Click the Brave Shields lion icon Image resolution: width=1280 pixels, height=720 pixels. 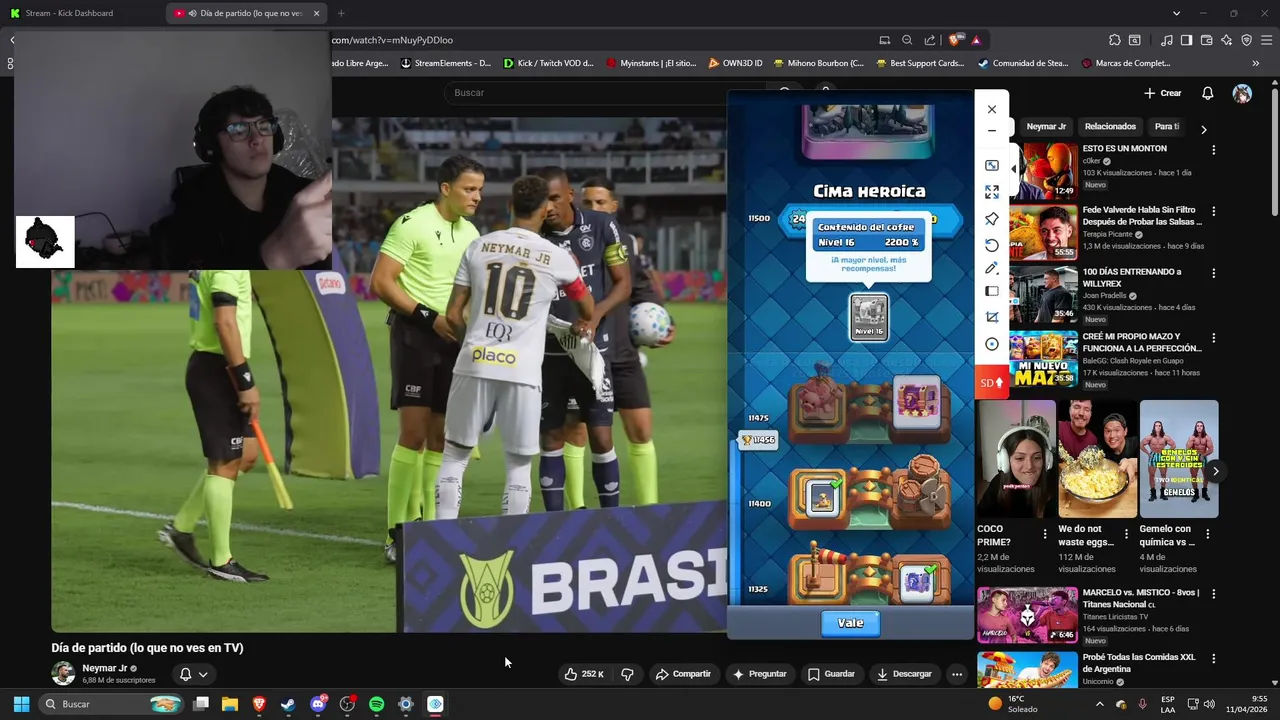(956, 40)
